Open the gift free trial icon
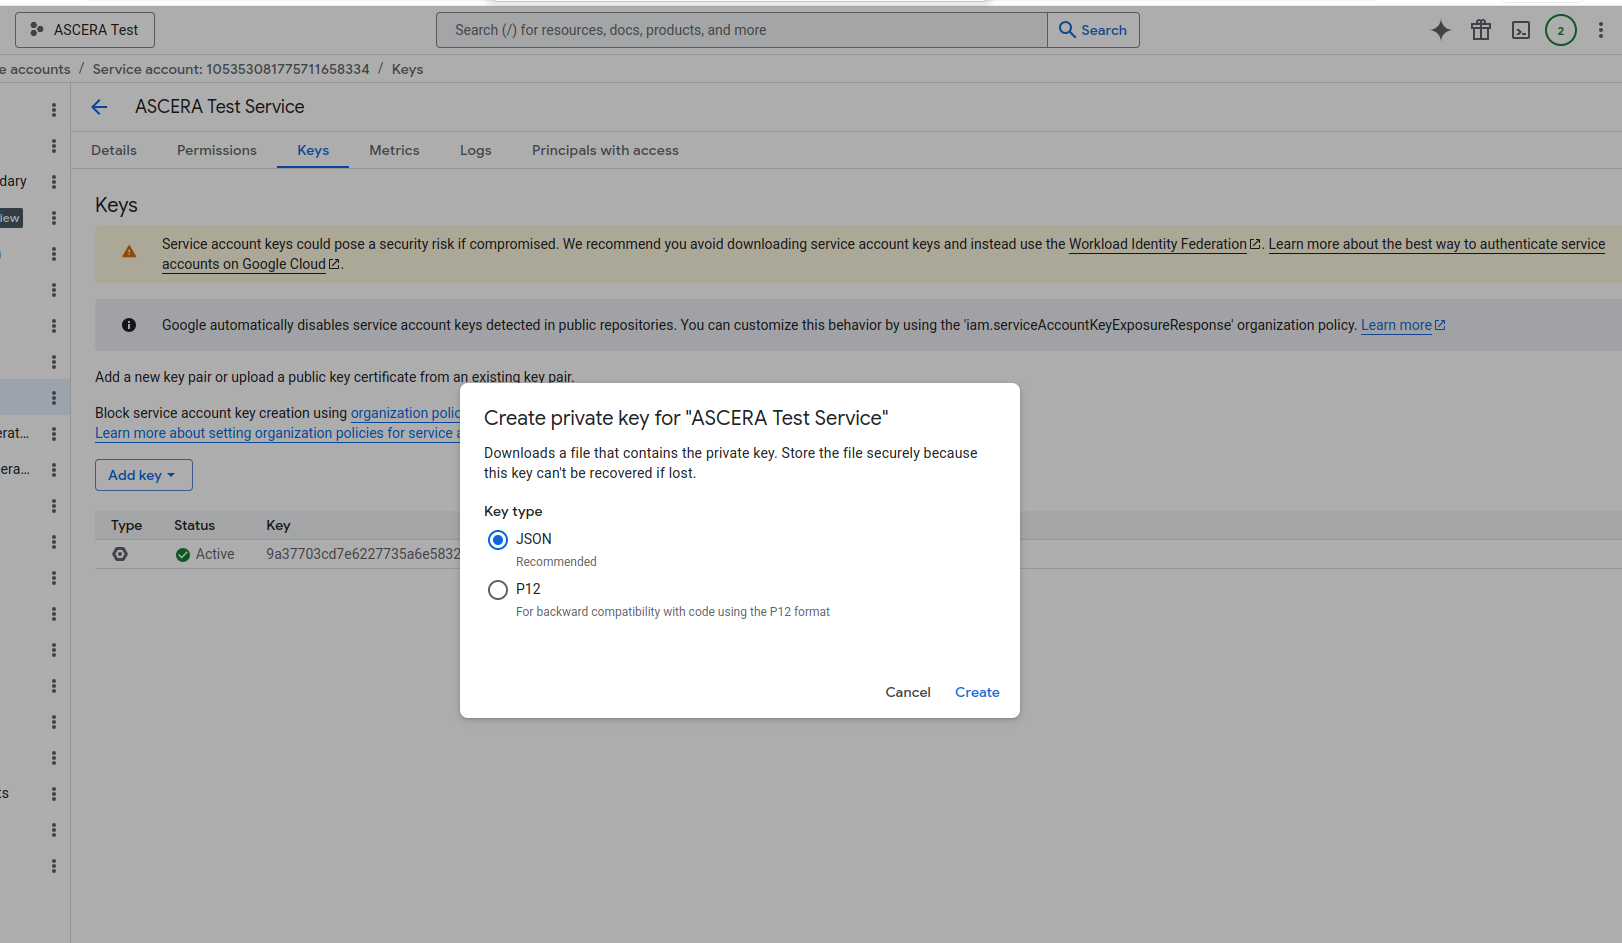The width and height of the screenshot is (1622, 943). pyautogui.click(x=1481, y=30)
